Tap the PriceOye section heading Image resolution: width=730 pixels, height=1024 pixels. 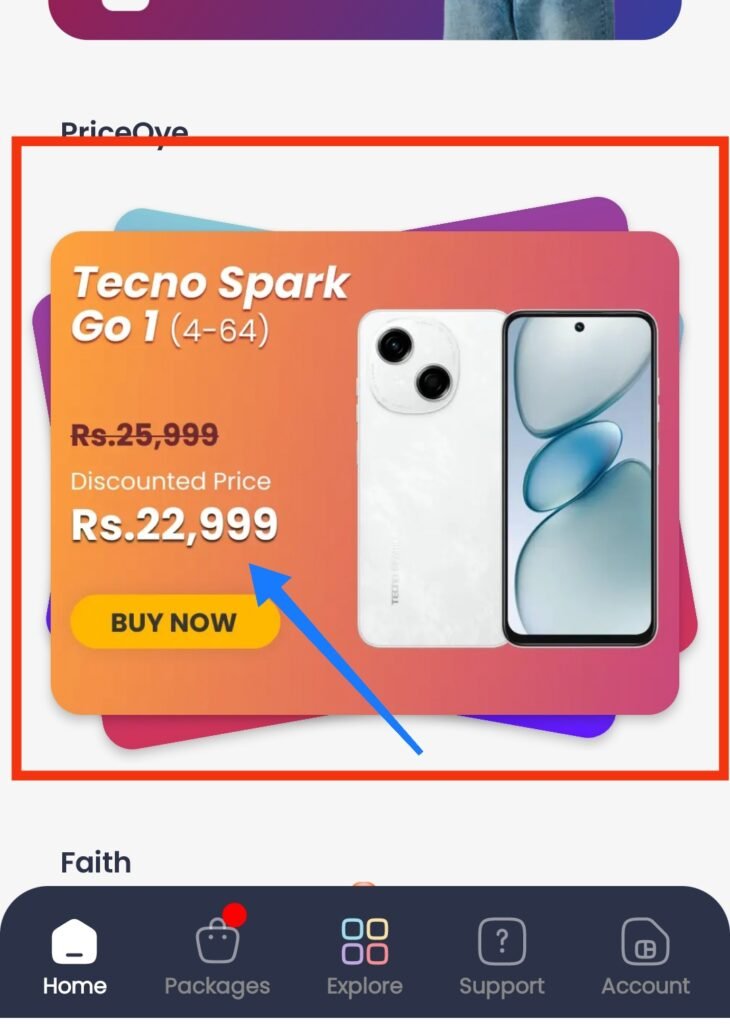click(124, 130)
